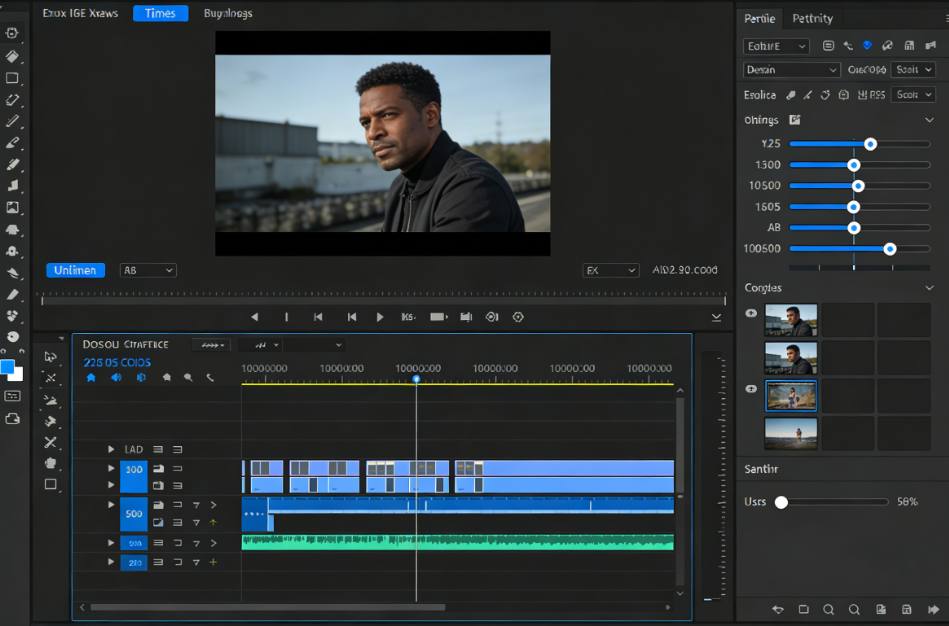Switch to the Petinity tab

click(x=812, y=18)
